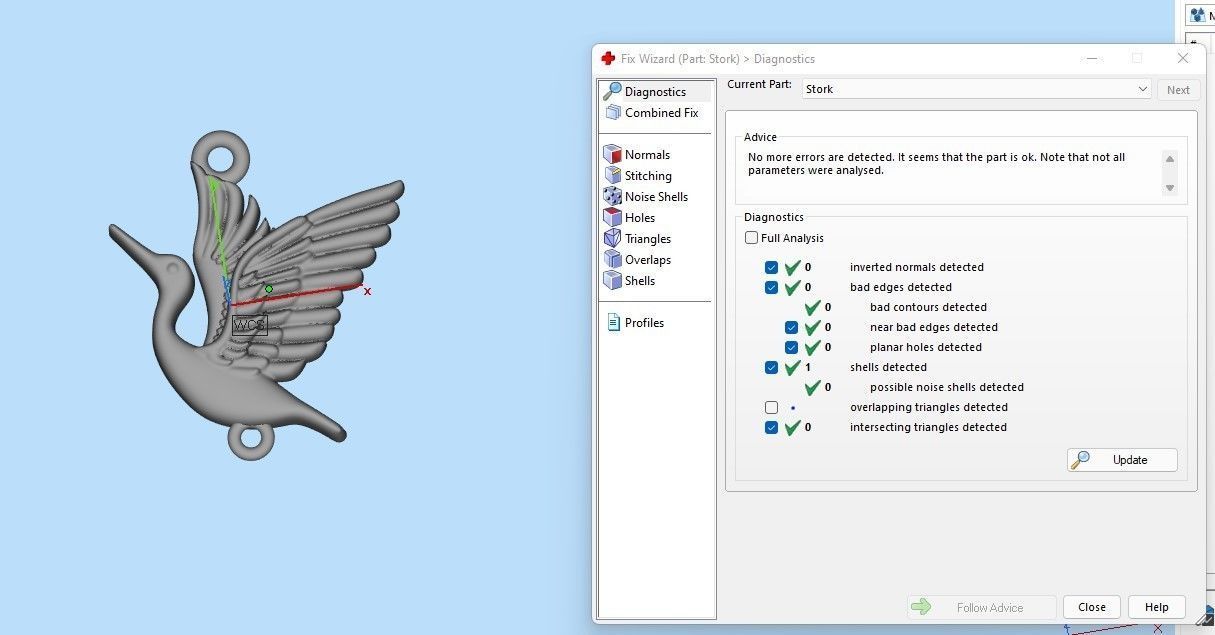Screen dimensions: 1215x635
Task: Click the 'possible noise shells detected' text
Action: coord(947,387)
